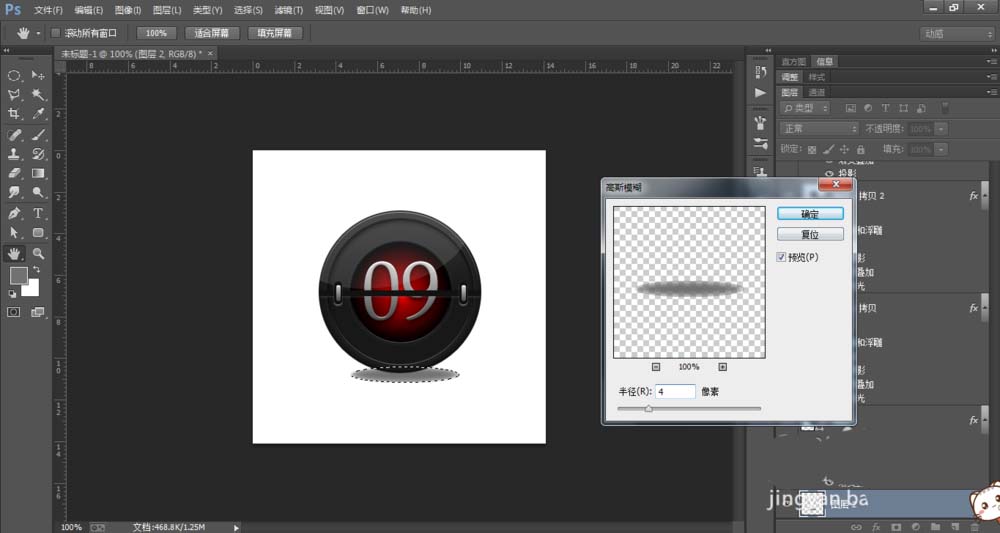Choose the Eyedropper tool
This screenshot has width=1000, height=533.
pyautogui.click(x=38, y=114)
